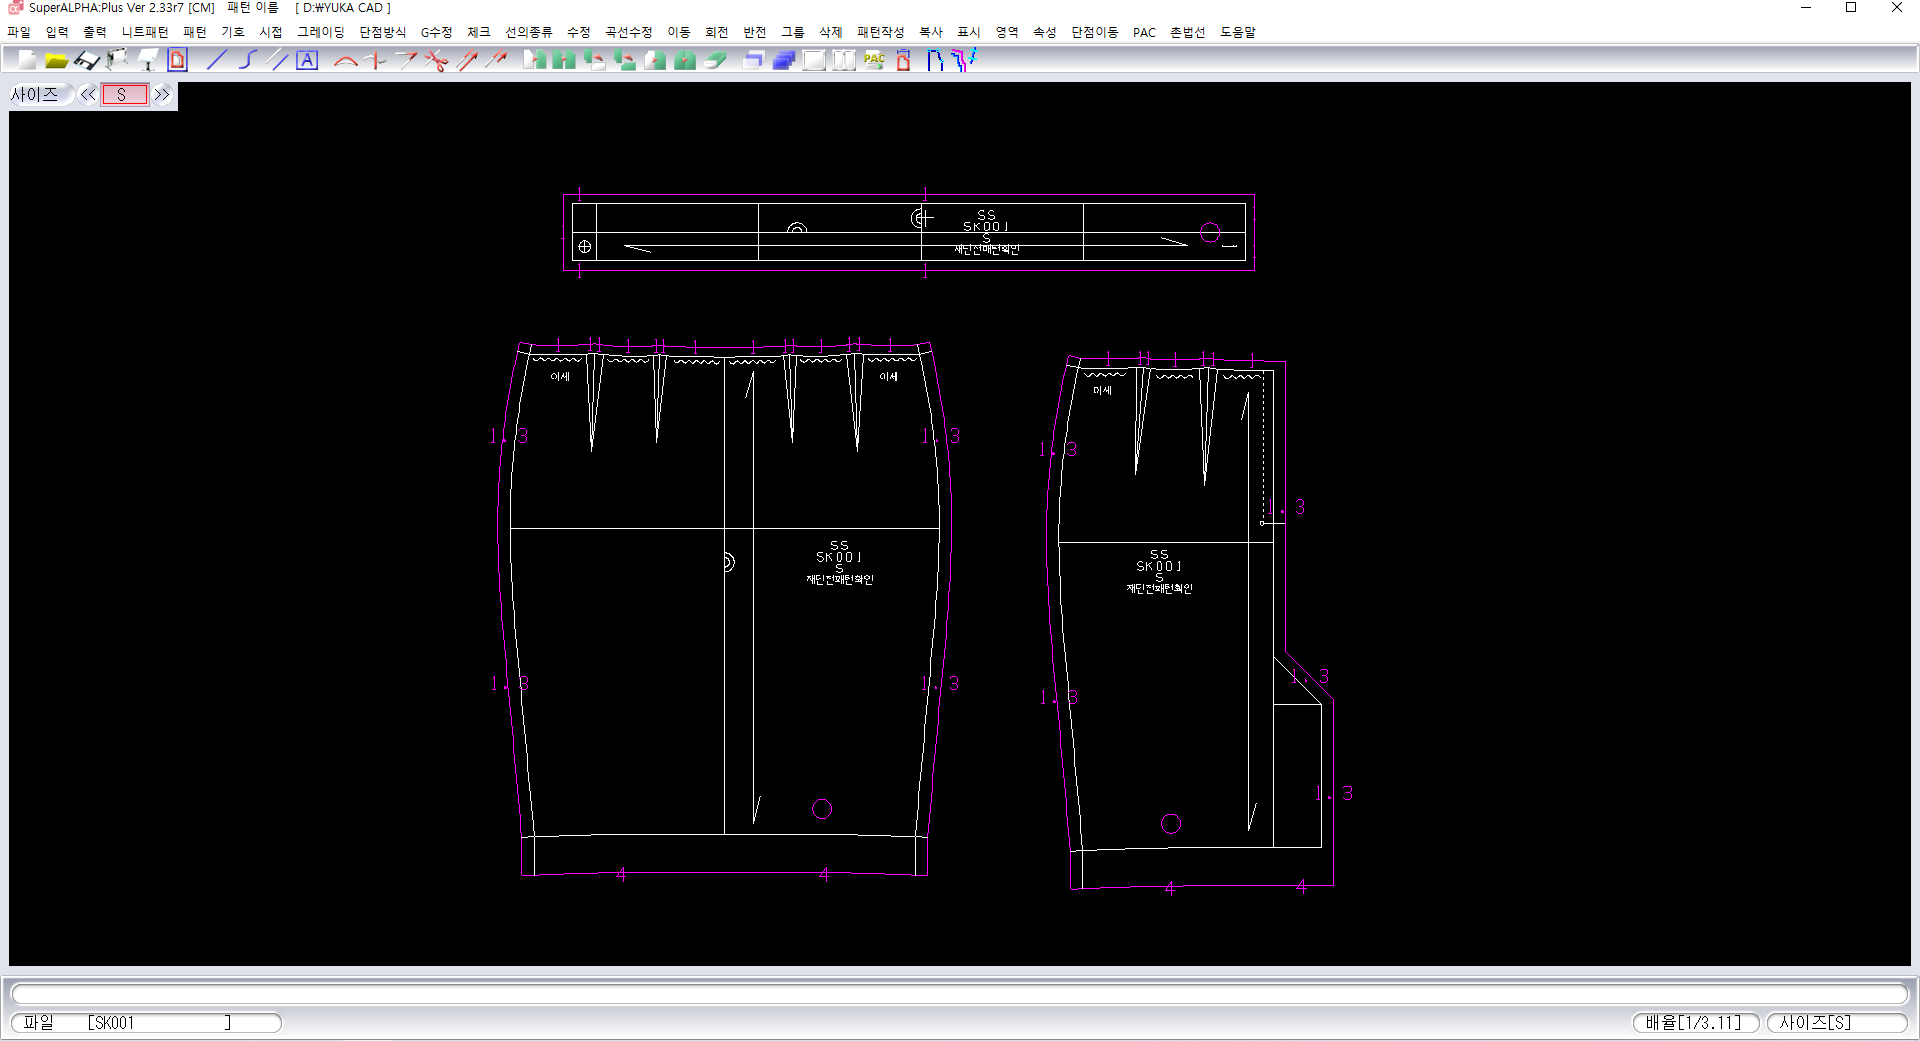Go to previous size with << arrow
Screen dimensions: 1920x1041
coord(88,95)
